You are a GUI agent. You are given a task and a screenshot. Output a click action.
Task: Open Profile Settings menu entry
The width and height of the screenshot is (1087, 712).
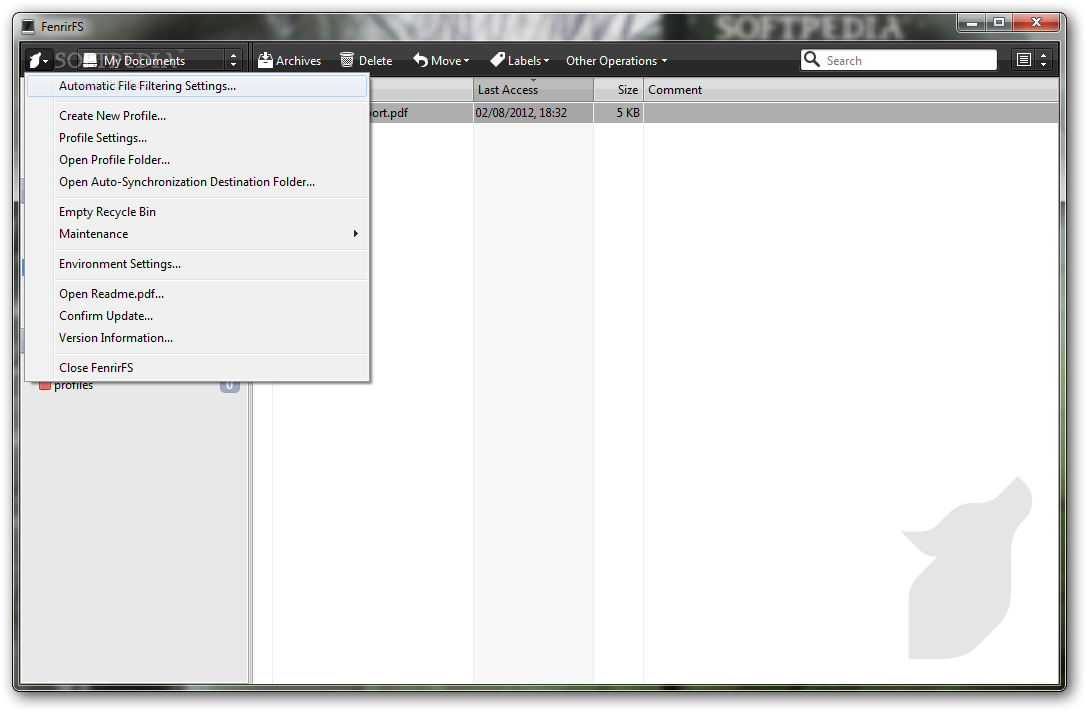(197, 138)
